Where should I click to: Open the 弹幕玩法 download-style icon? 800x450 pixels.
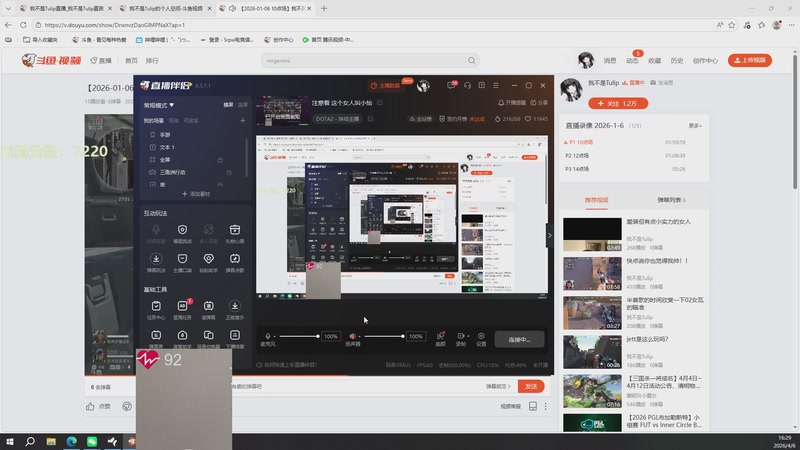tap(156, 259)
